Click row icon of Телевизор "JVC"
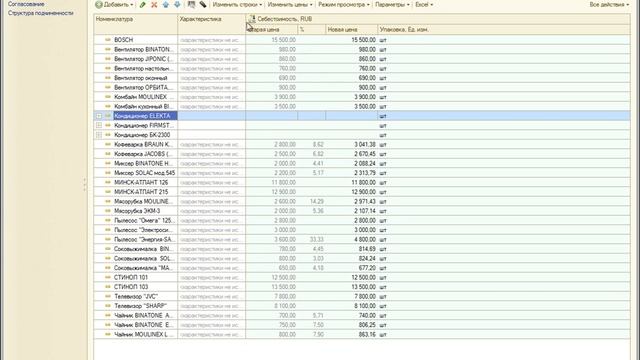Image resolution: width=640 pixels, height=360 pixels. point(108,296)
